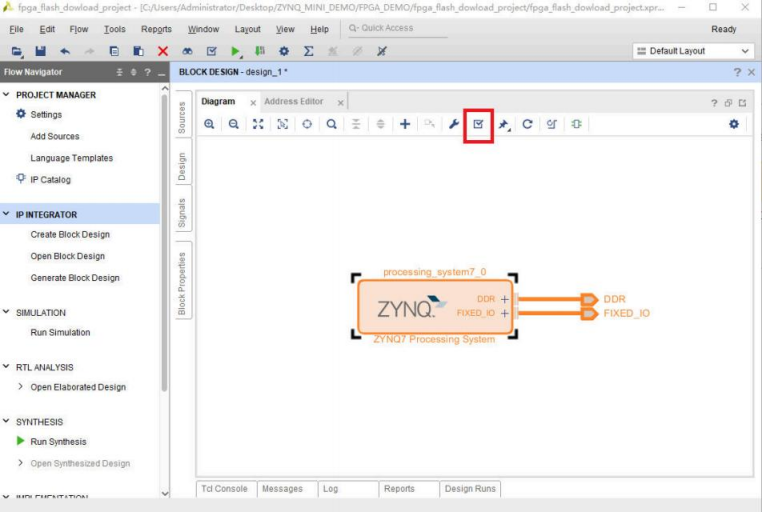Click the green Run arrow in main toolbar
The width and height of the screenshot is (762, 512).
coord(236,51)
